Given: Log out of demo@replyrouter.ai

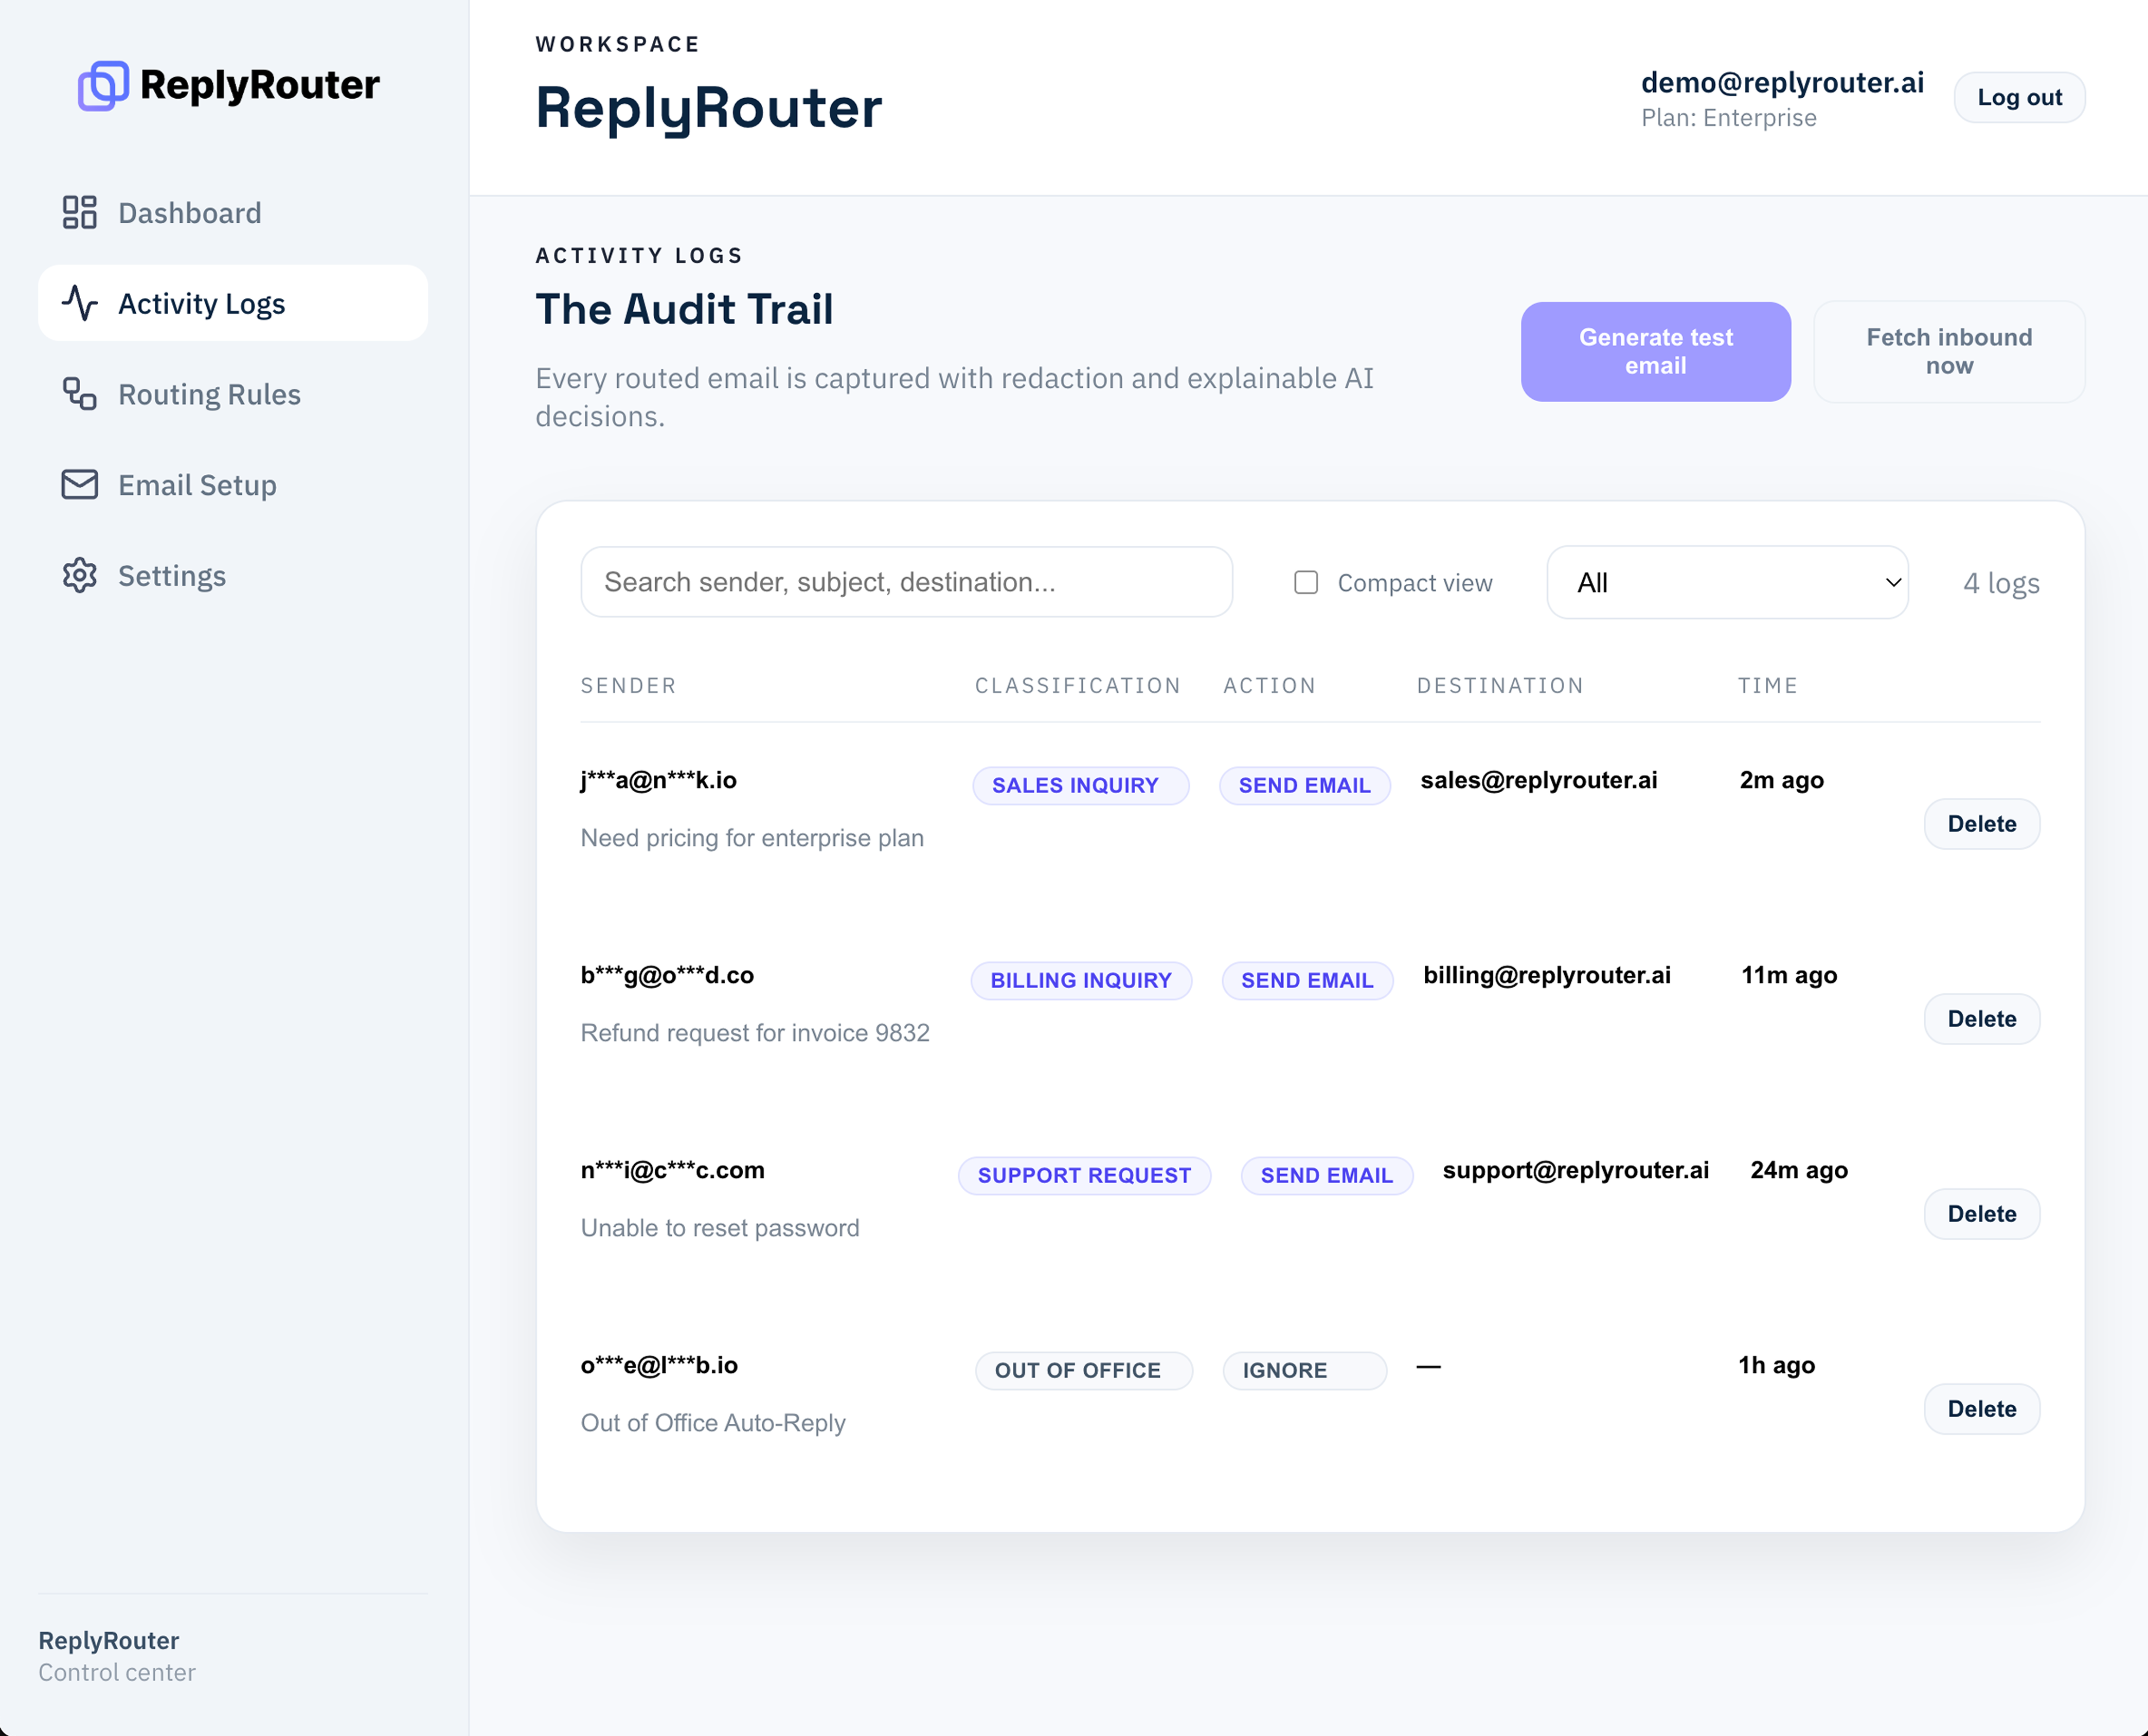Looking at the screenshot, I should coord(2019,97).
